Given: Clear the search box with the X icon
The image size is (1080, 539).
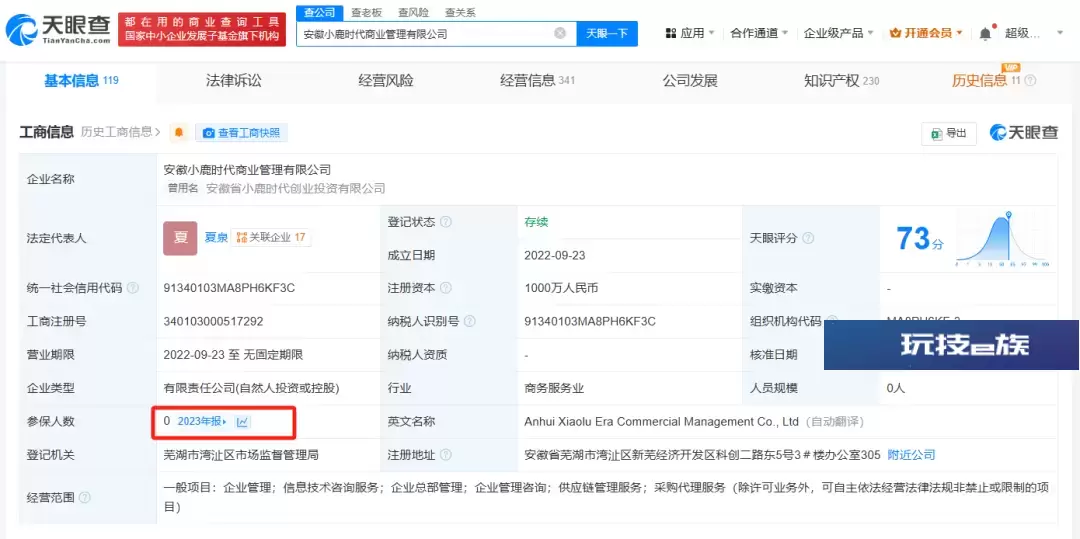Looking at the screenshot, I should 560,33.
